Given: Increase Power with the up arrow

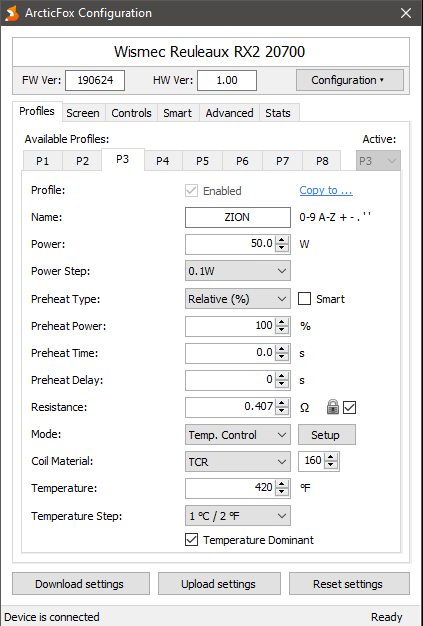Looking at the screenshot, I should coord(282,240).
